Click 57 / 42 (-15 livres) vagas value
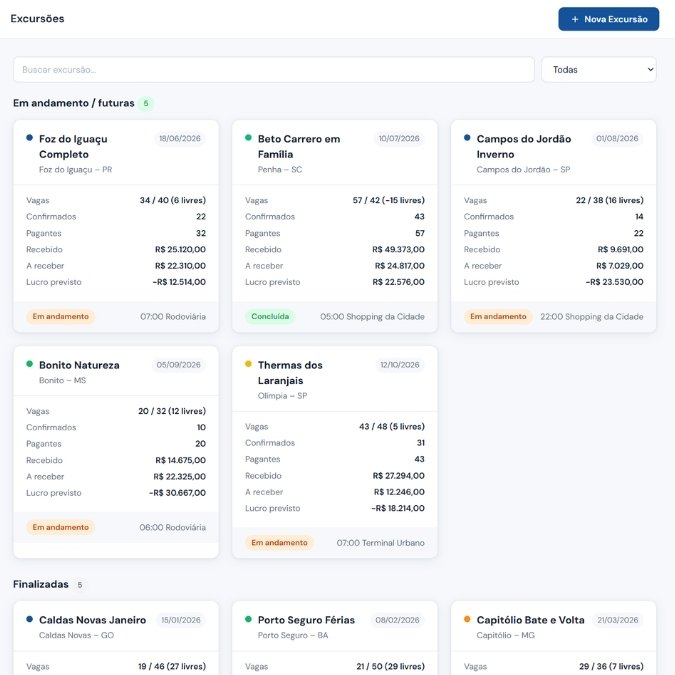Viewport: 675px width, 675px height. 388,200
